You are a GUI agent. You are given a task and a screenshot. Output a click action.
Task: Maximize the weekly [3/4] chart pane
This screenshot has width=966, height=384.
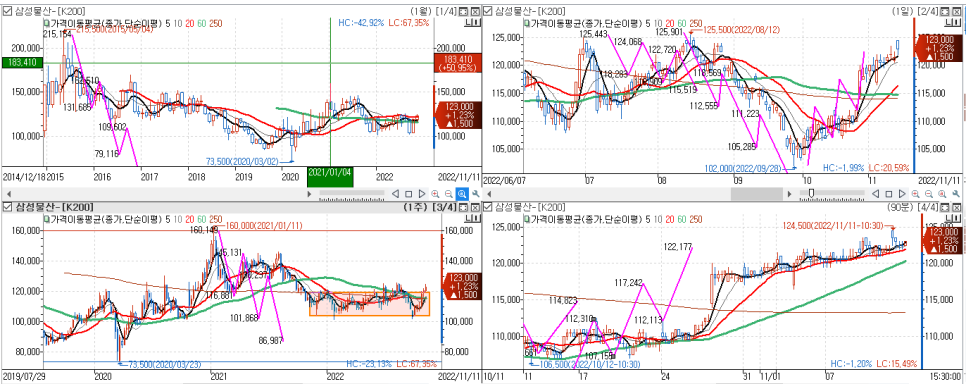[463, 208]
